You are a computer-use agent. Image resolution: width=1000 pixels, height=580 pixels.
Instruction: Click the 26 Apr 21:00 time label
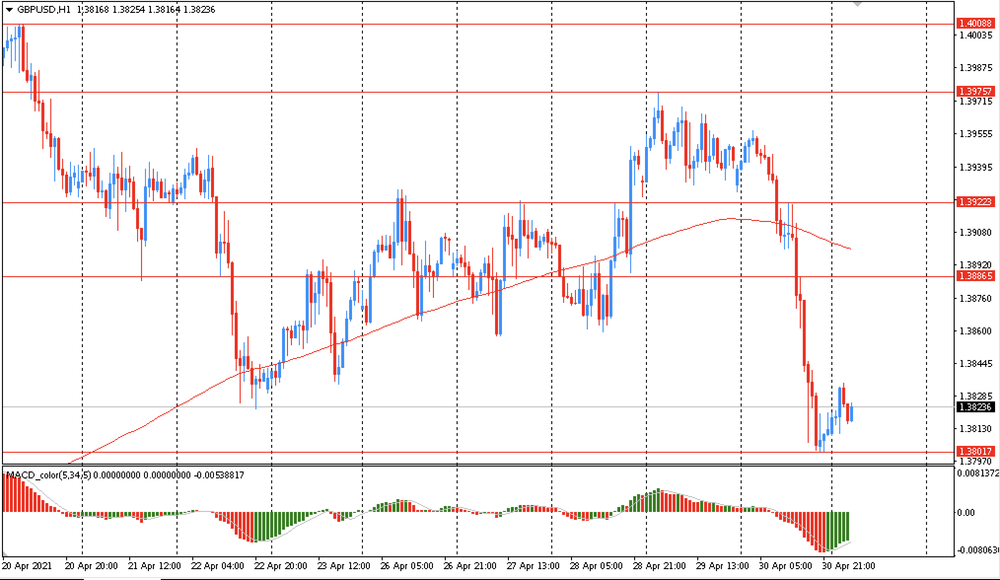pos(470,566)
